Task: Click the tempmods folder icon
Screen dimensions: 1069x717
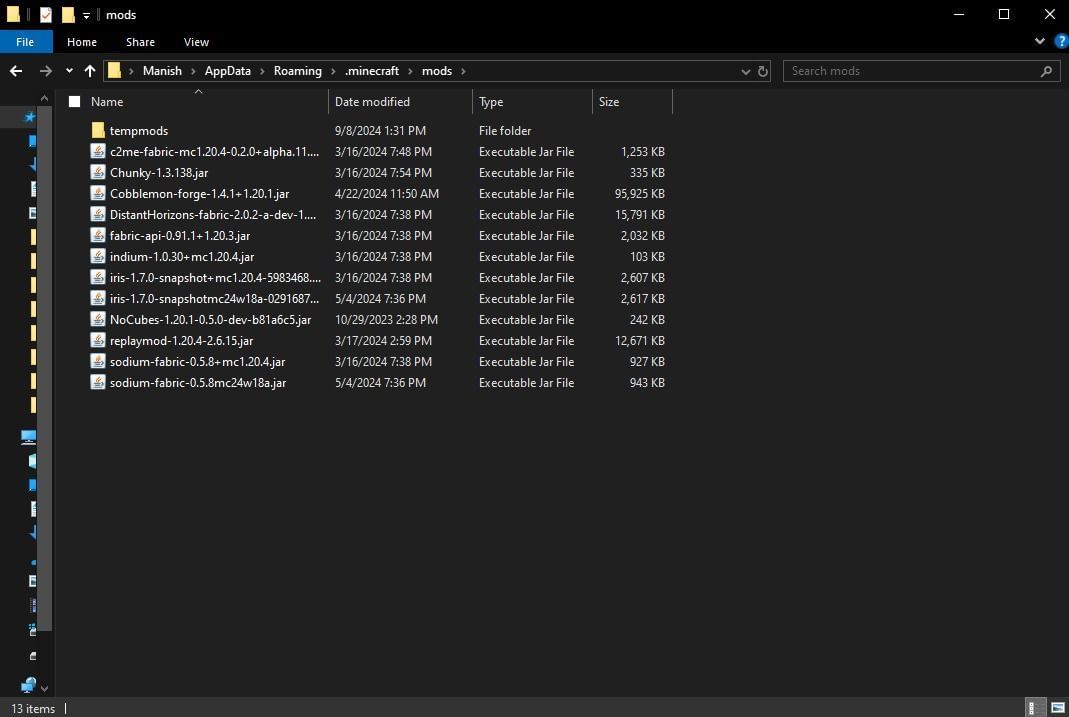Action: pyautogui.click(x=98, y=131)
